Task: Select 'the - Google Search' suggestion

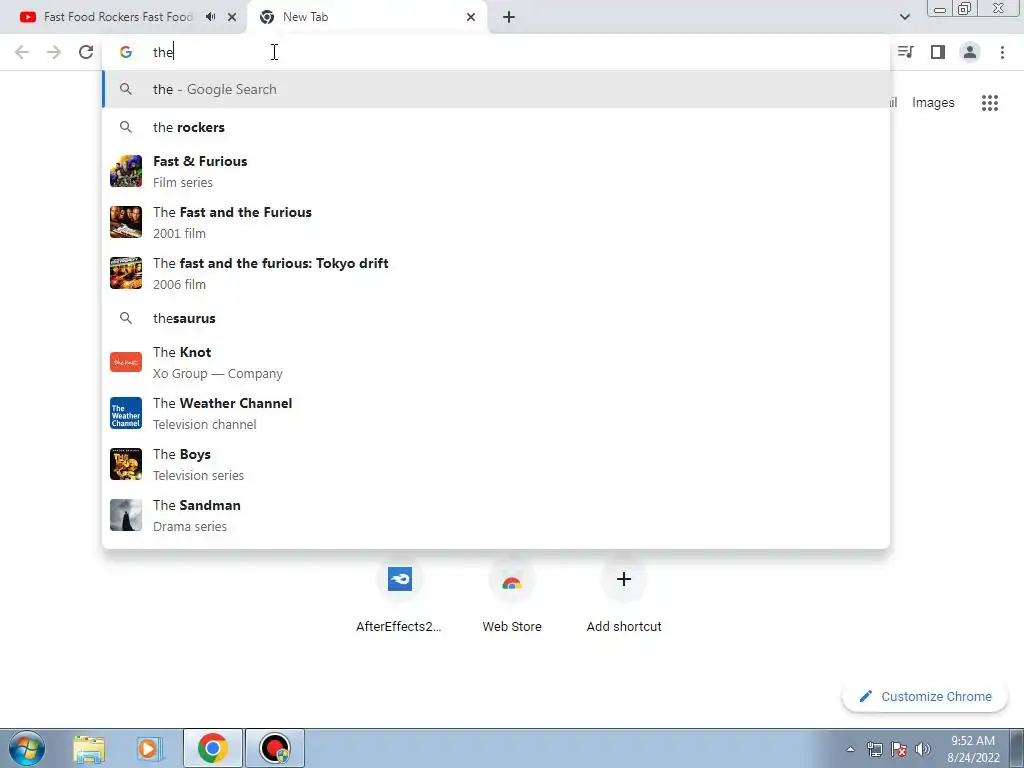Action: (x=496, y=89)
